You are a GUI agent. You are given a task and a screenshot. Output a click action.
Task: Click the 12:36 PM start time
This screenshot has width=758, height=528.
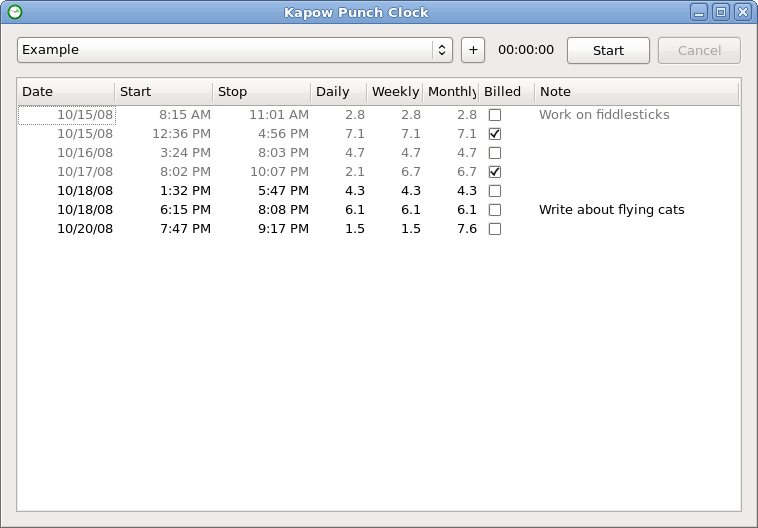[182, 134]
